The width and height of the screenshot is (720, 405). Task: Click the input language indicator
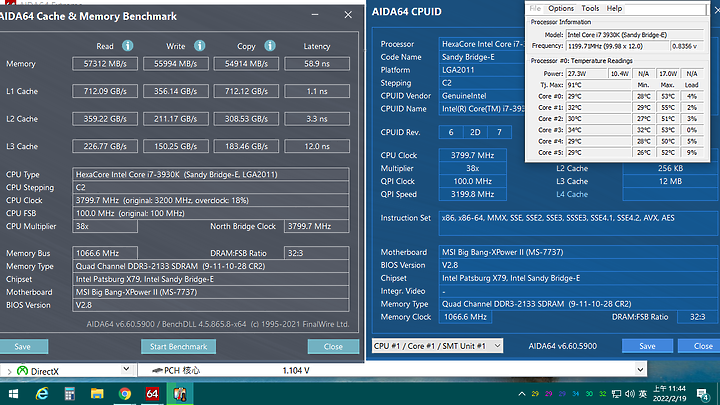[643, 394]
